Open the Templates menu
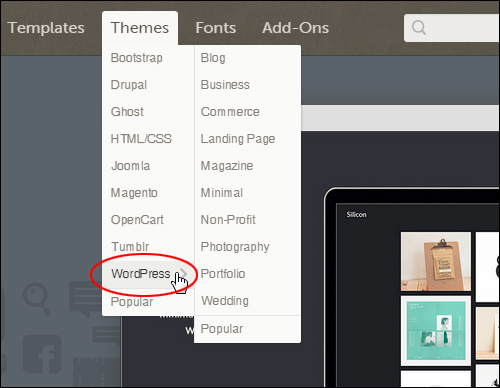Viewport: 500px width, 388px height. (46, 28)
